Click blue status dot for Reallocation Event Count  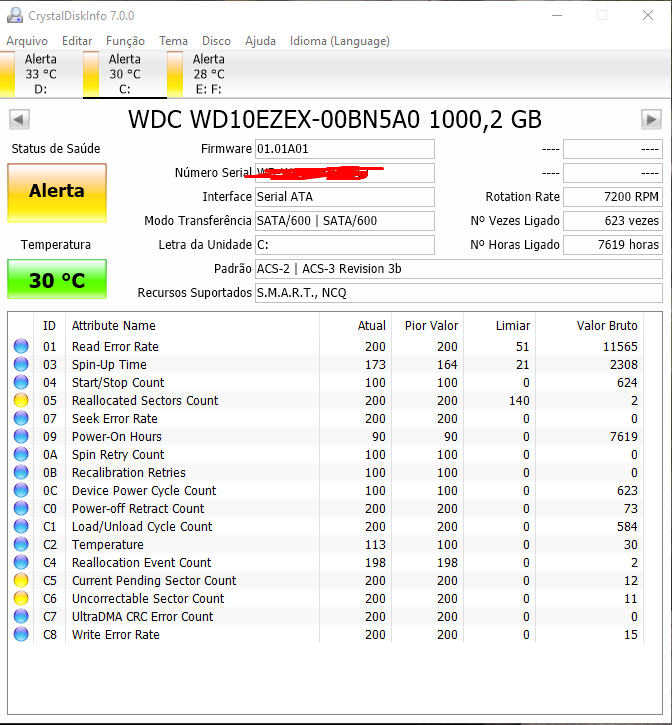click(21, 563)
